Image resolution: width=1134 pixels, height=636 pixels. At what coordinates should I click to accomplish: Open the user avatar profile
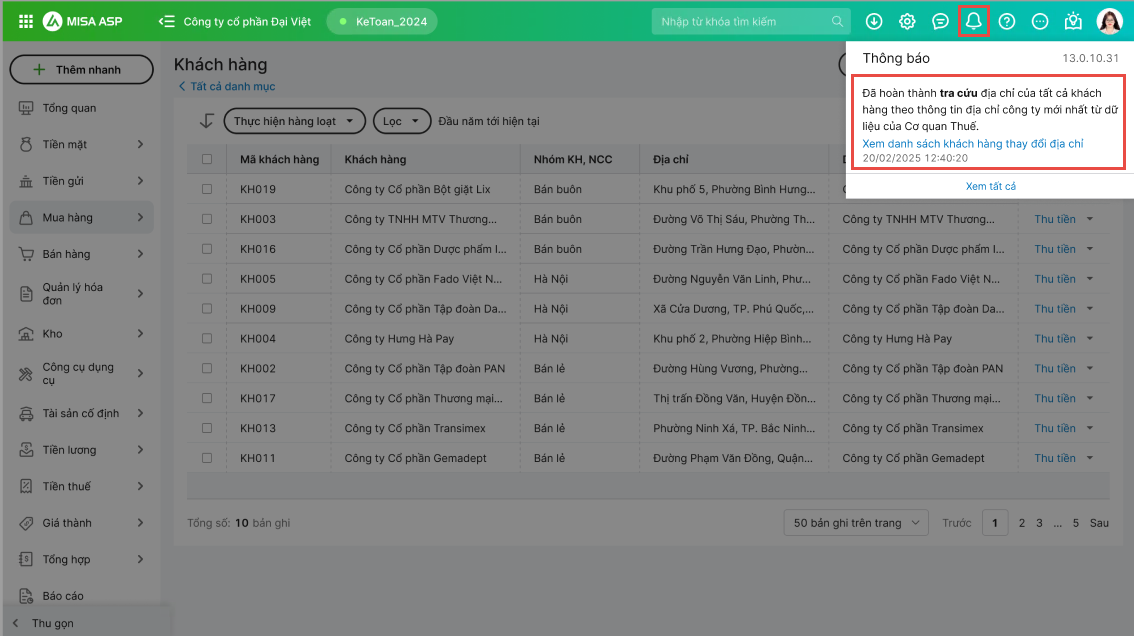point(1109,22)
